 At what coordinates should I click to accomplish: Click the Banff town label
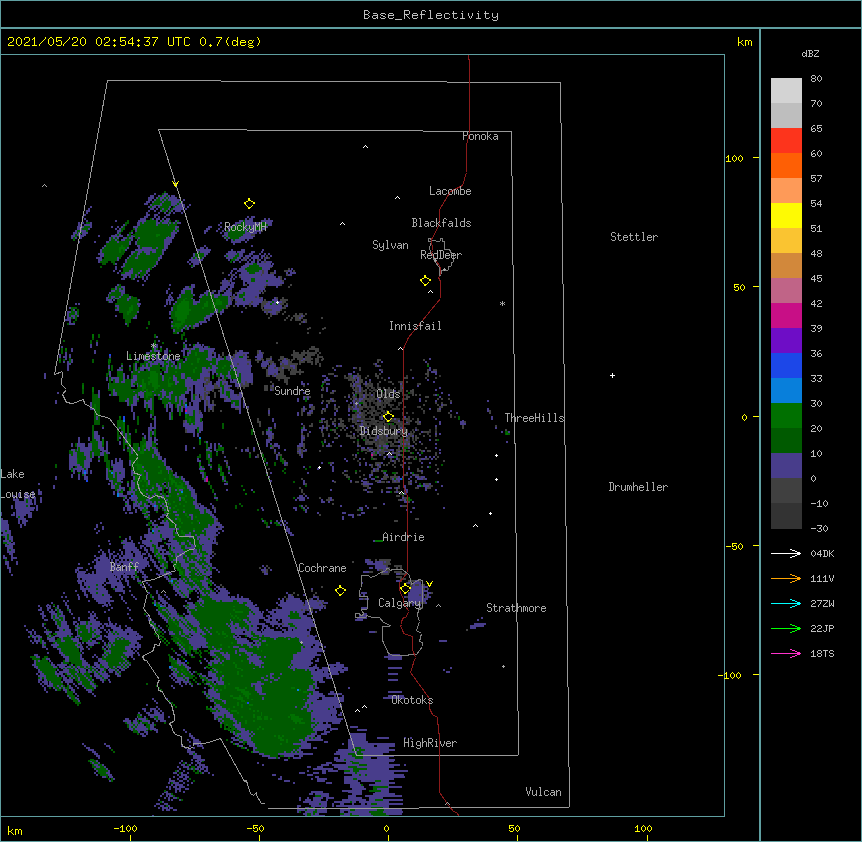[124, 567]
